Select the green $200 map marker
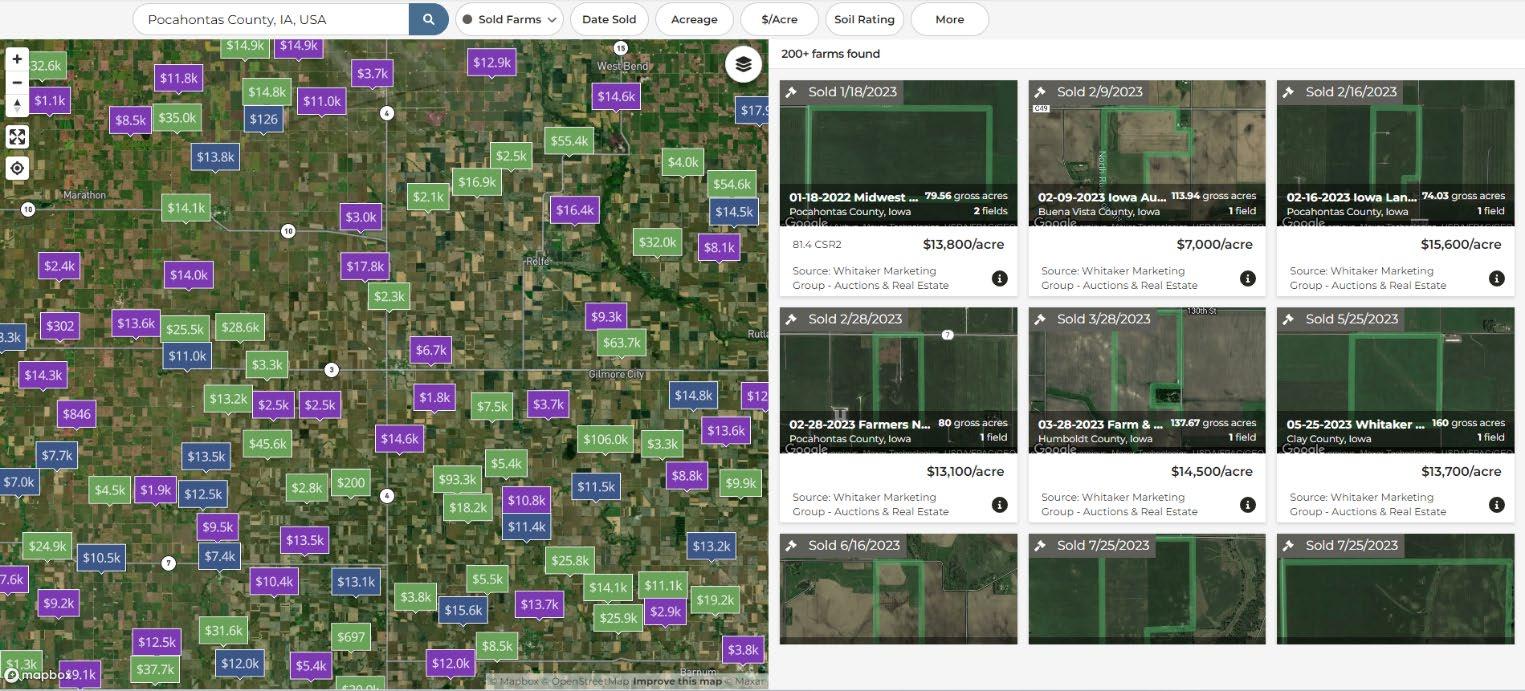Viewport: 1525px width, 691px height. tap(351, 483)
